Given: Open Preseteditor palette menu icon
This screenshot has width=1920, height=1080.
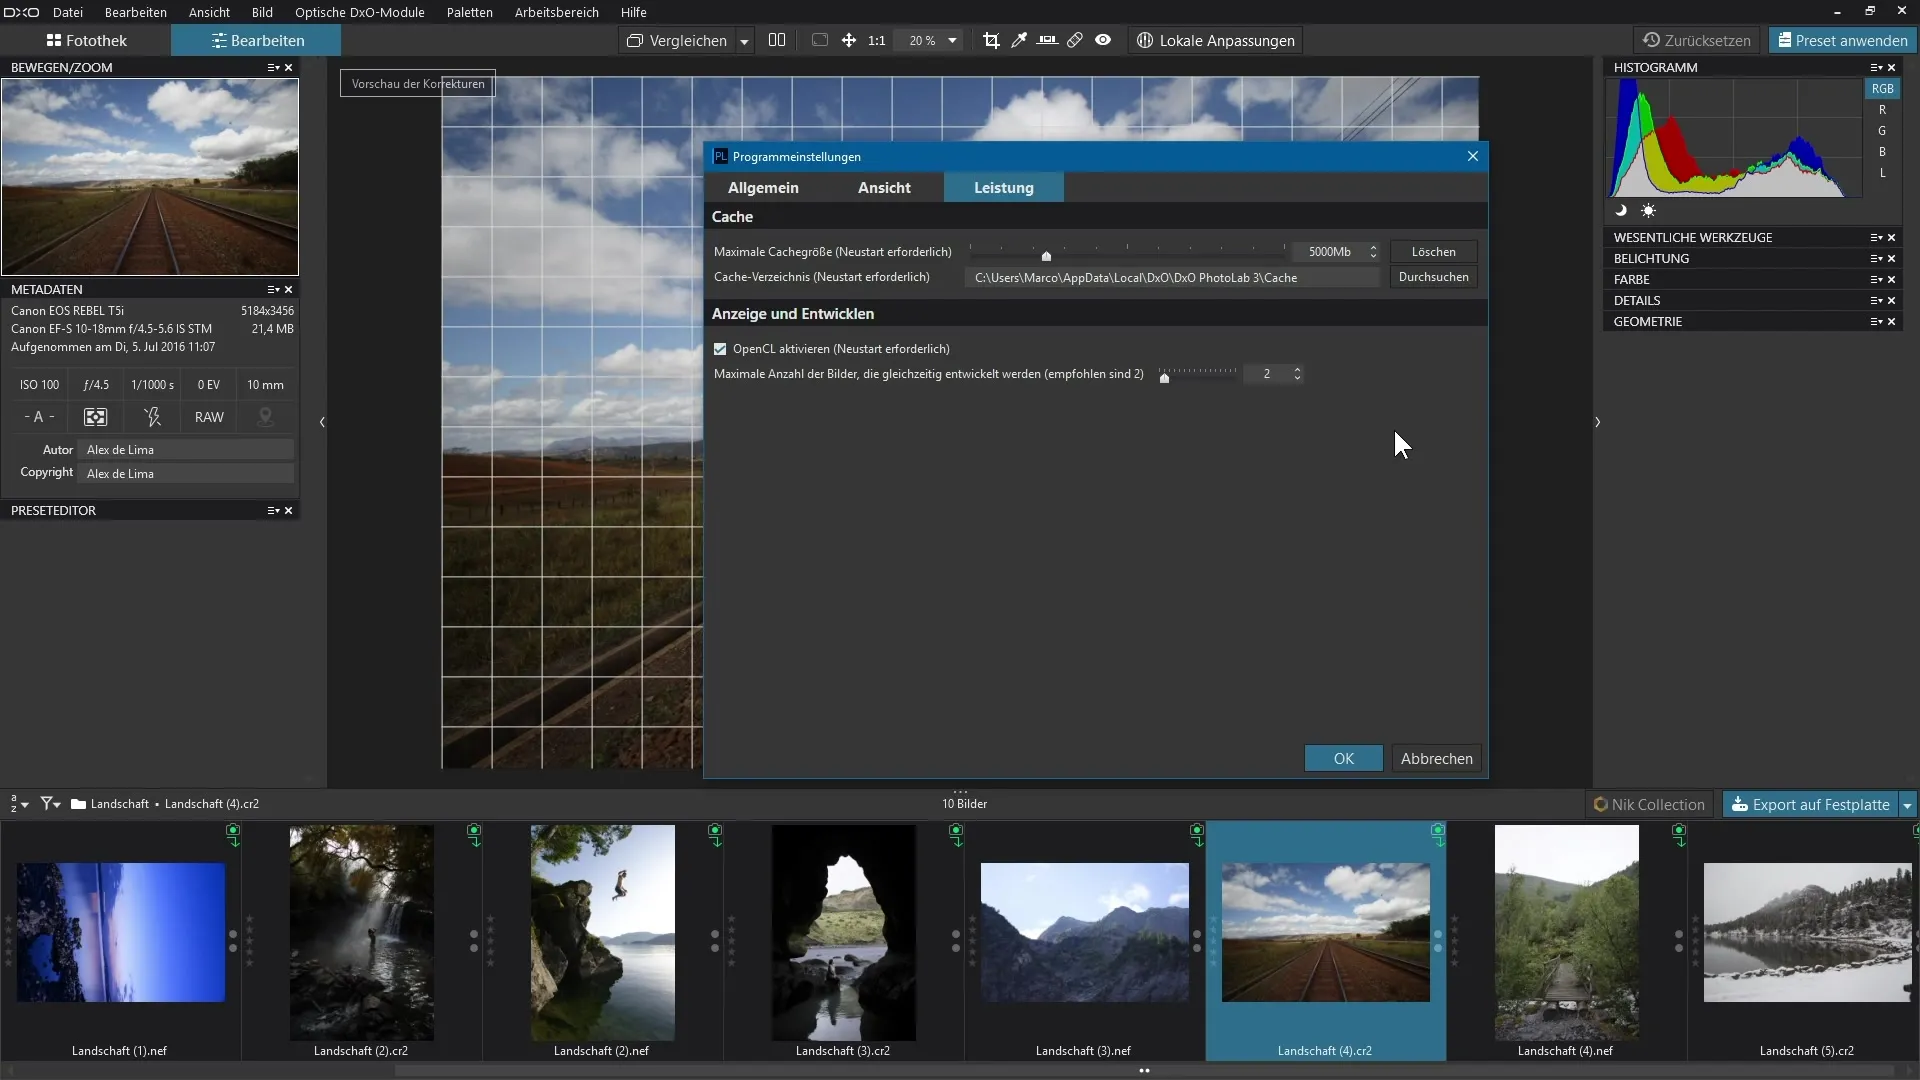Looking at the screenshot, I should (x=273, y=511).
